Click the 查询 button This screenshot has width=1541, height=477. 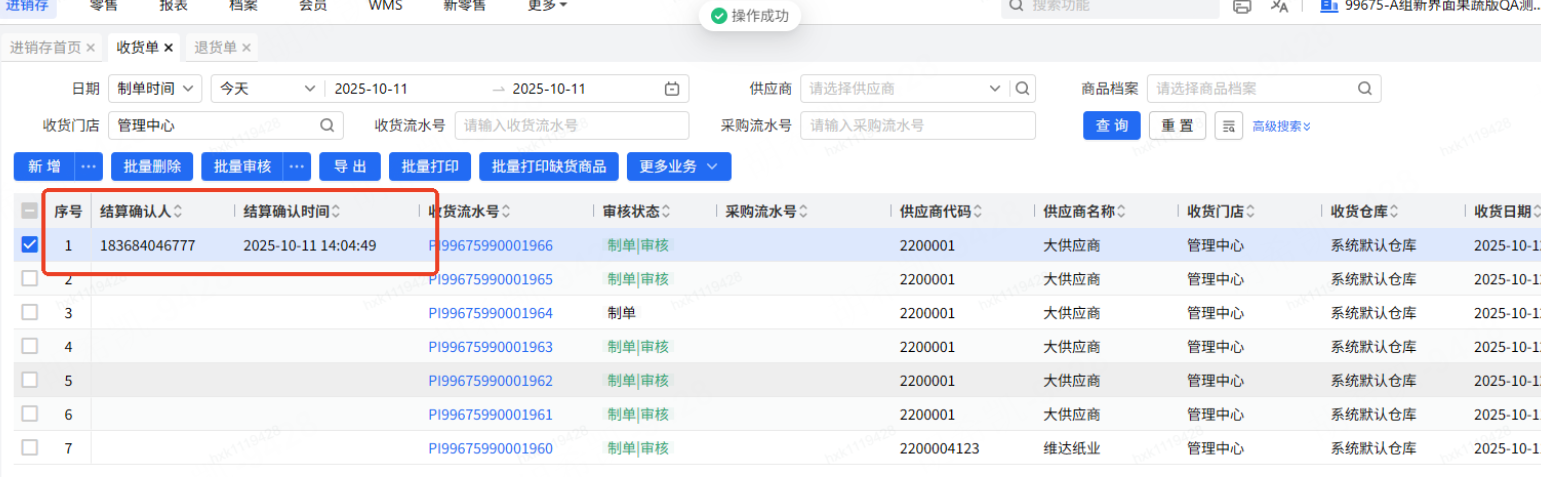[1112, 126]
